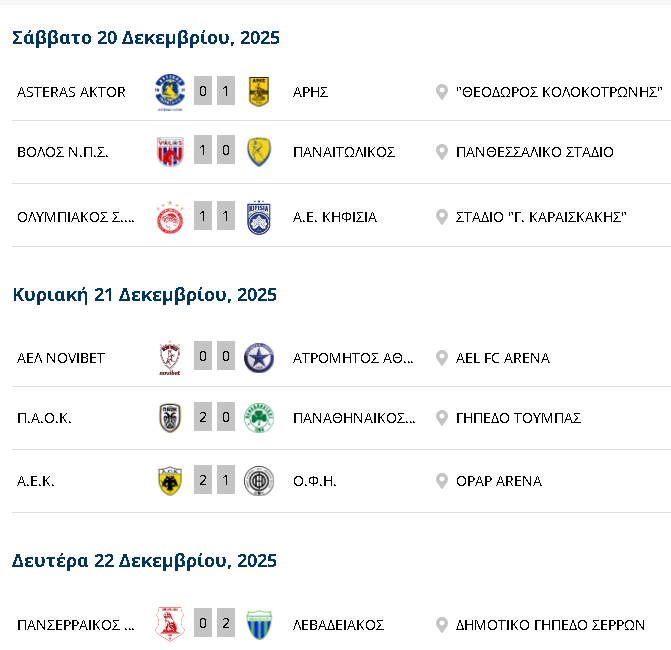
Task: Open the ΛΕΒΑΔΕΙΑΚΟΣ team page
Action: tap(338, 625)
